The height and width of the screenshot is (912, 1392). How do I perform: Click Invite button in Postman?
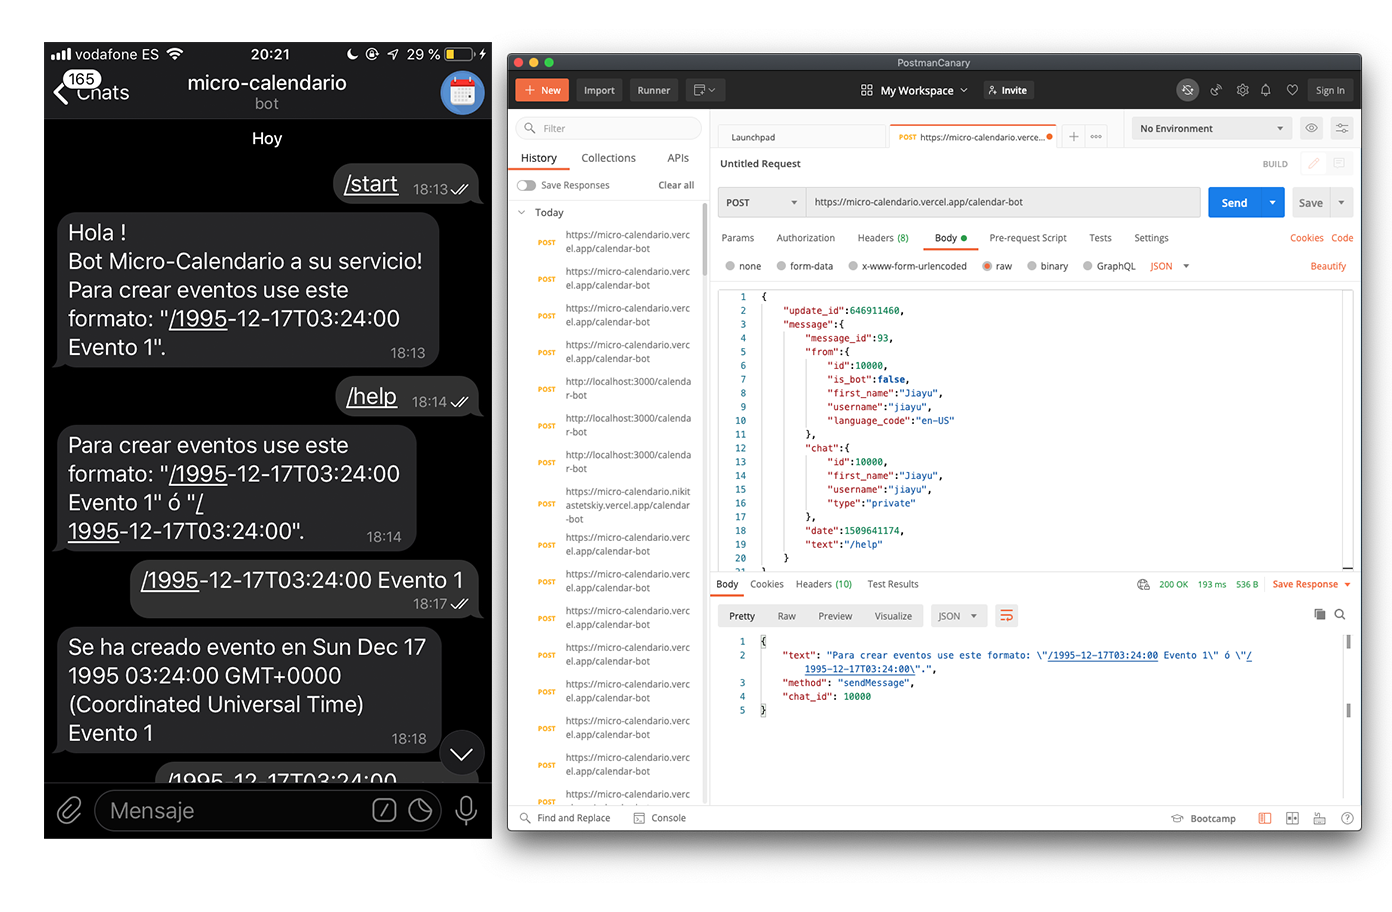point(1007,90)
